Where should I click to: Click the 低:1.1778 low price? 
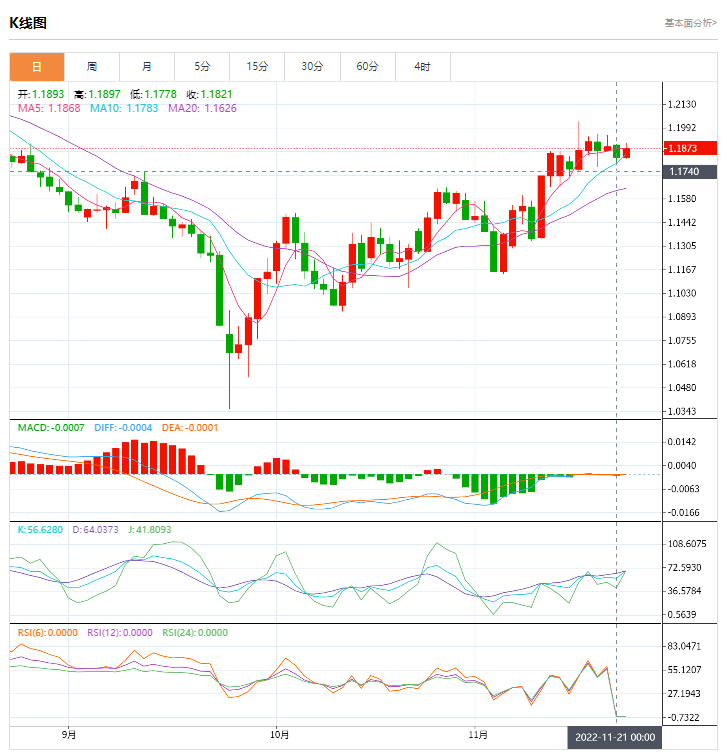point(153,94)
